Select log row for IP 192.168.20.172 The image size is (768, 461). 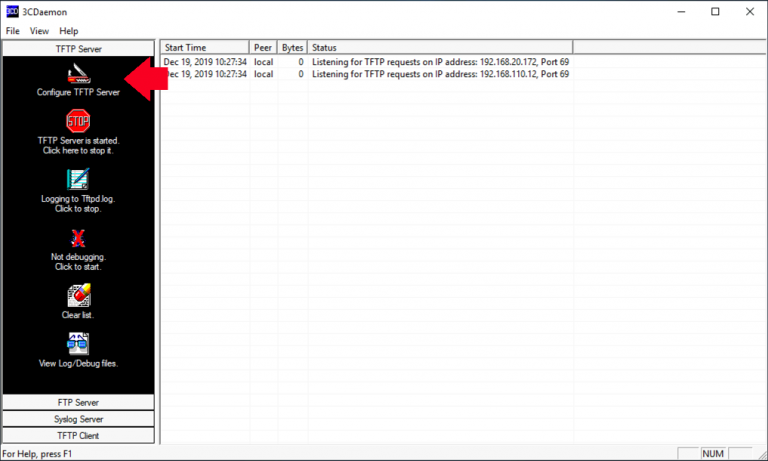tap(366, 62)
